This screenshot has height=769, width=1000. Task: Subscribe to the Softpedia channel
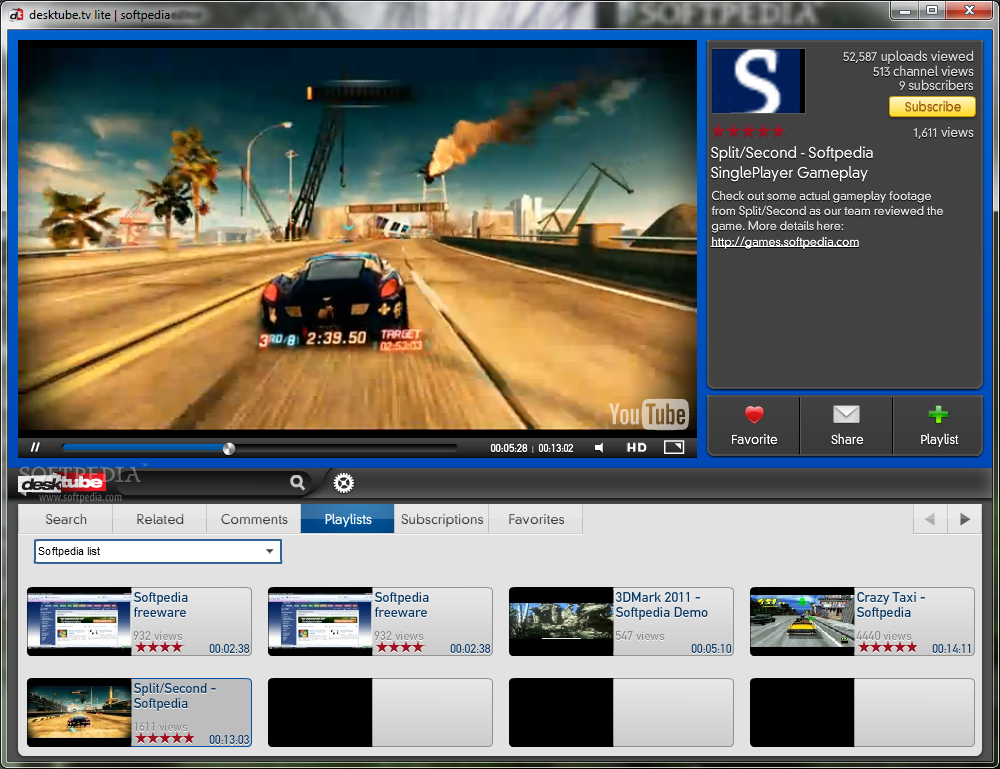tap(932, 106)
